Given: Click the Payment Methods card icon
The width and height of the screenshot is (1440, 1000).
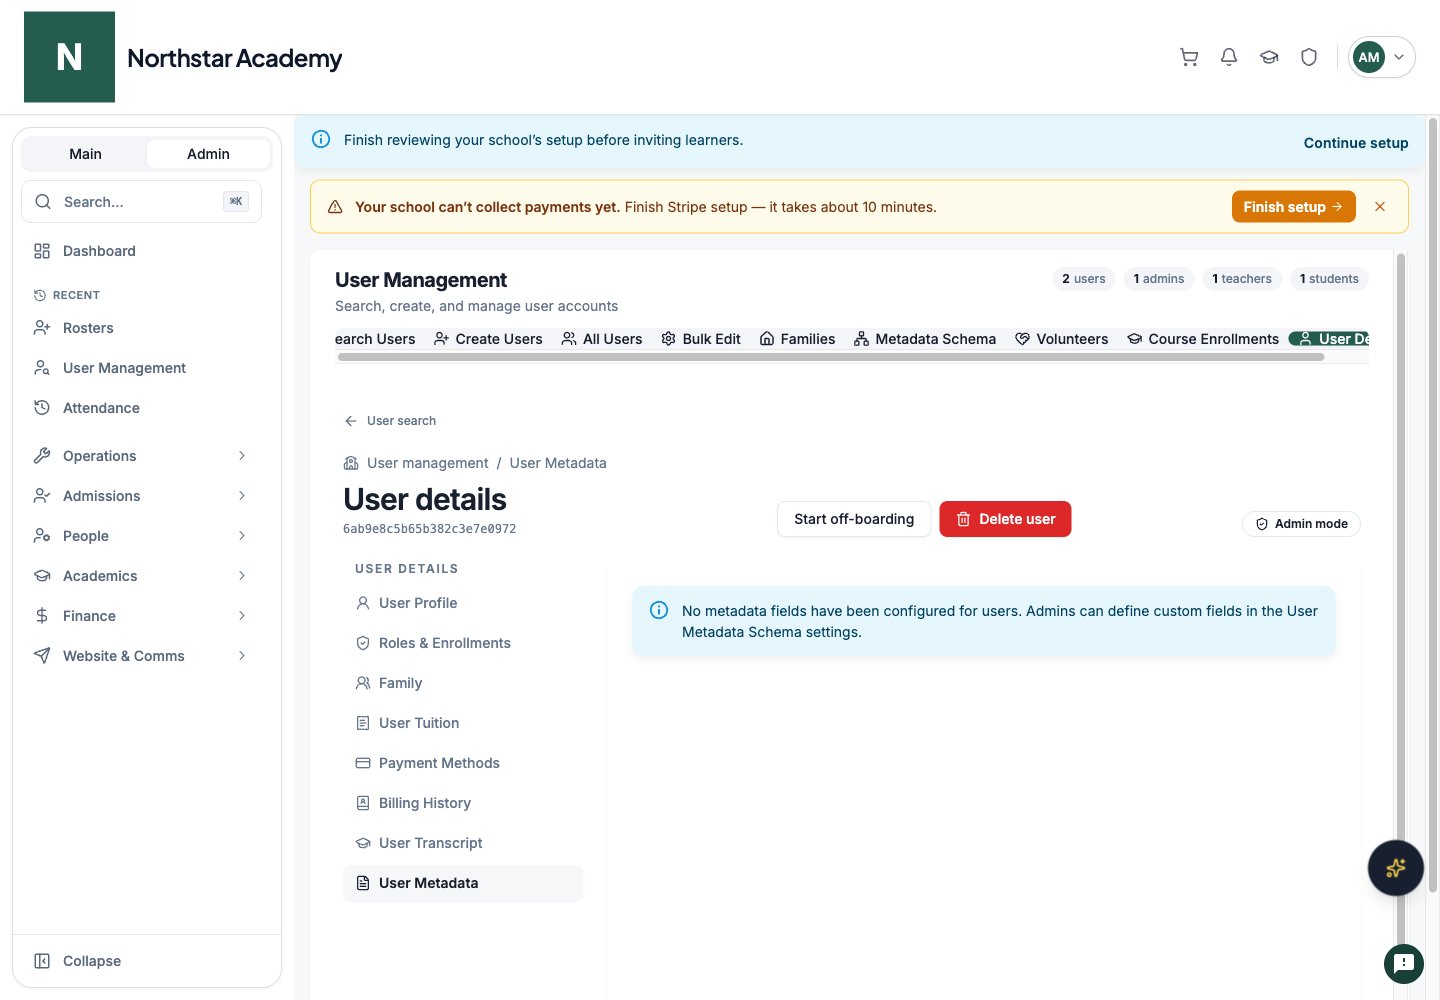Looking at the screenshot, I should point(363,763).
